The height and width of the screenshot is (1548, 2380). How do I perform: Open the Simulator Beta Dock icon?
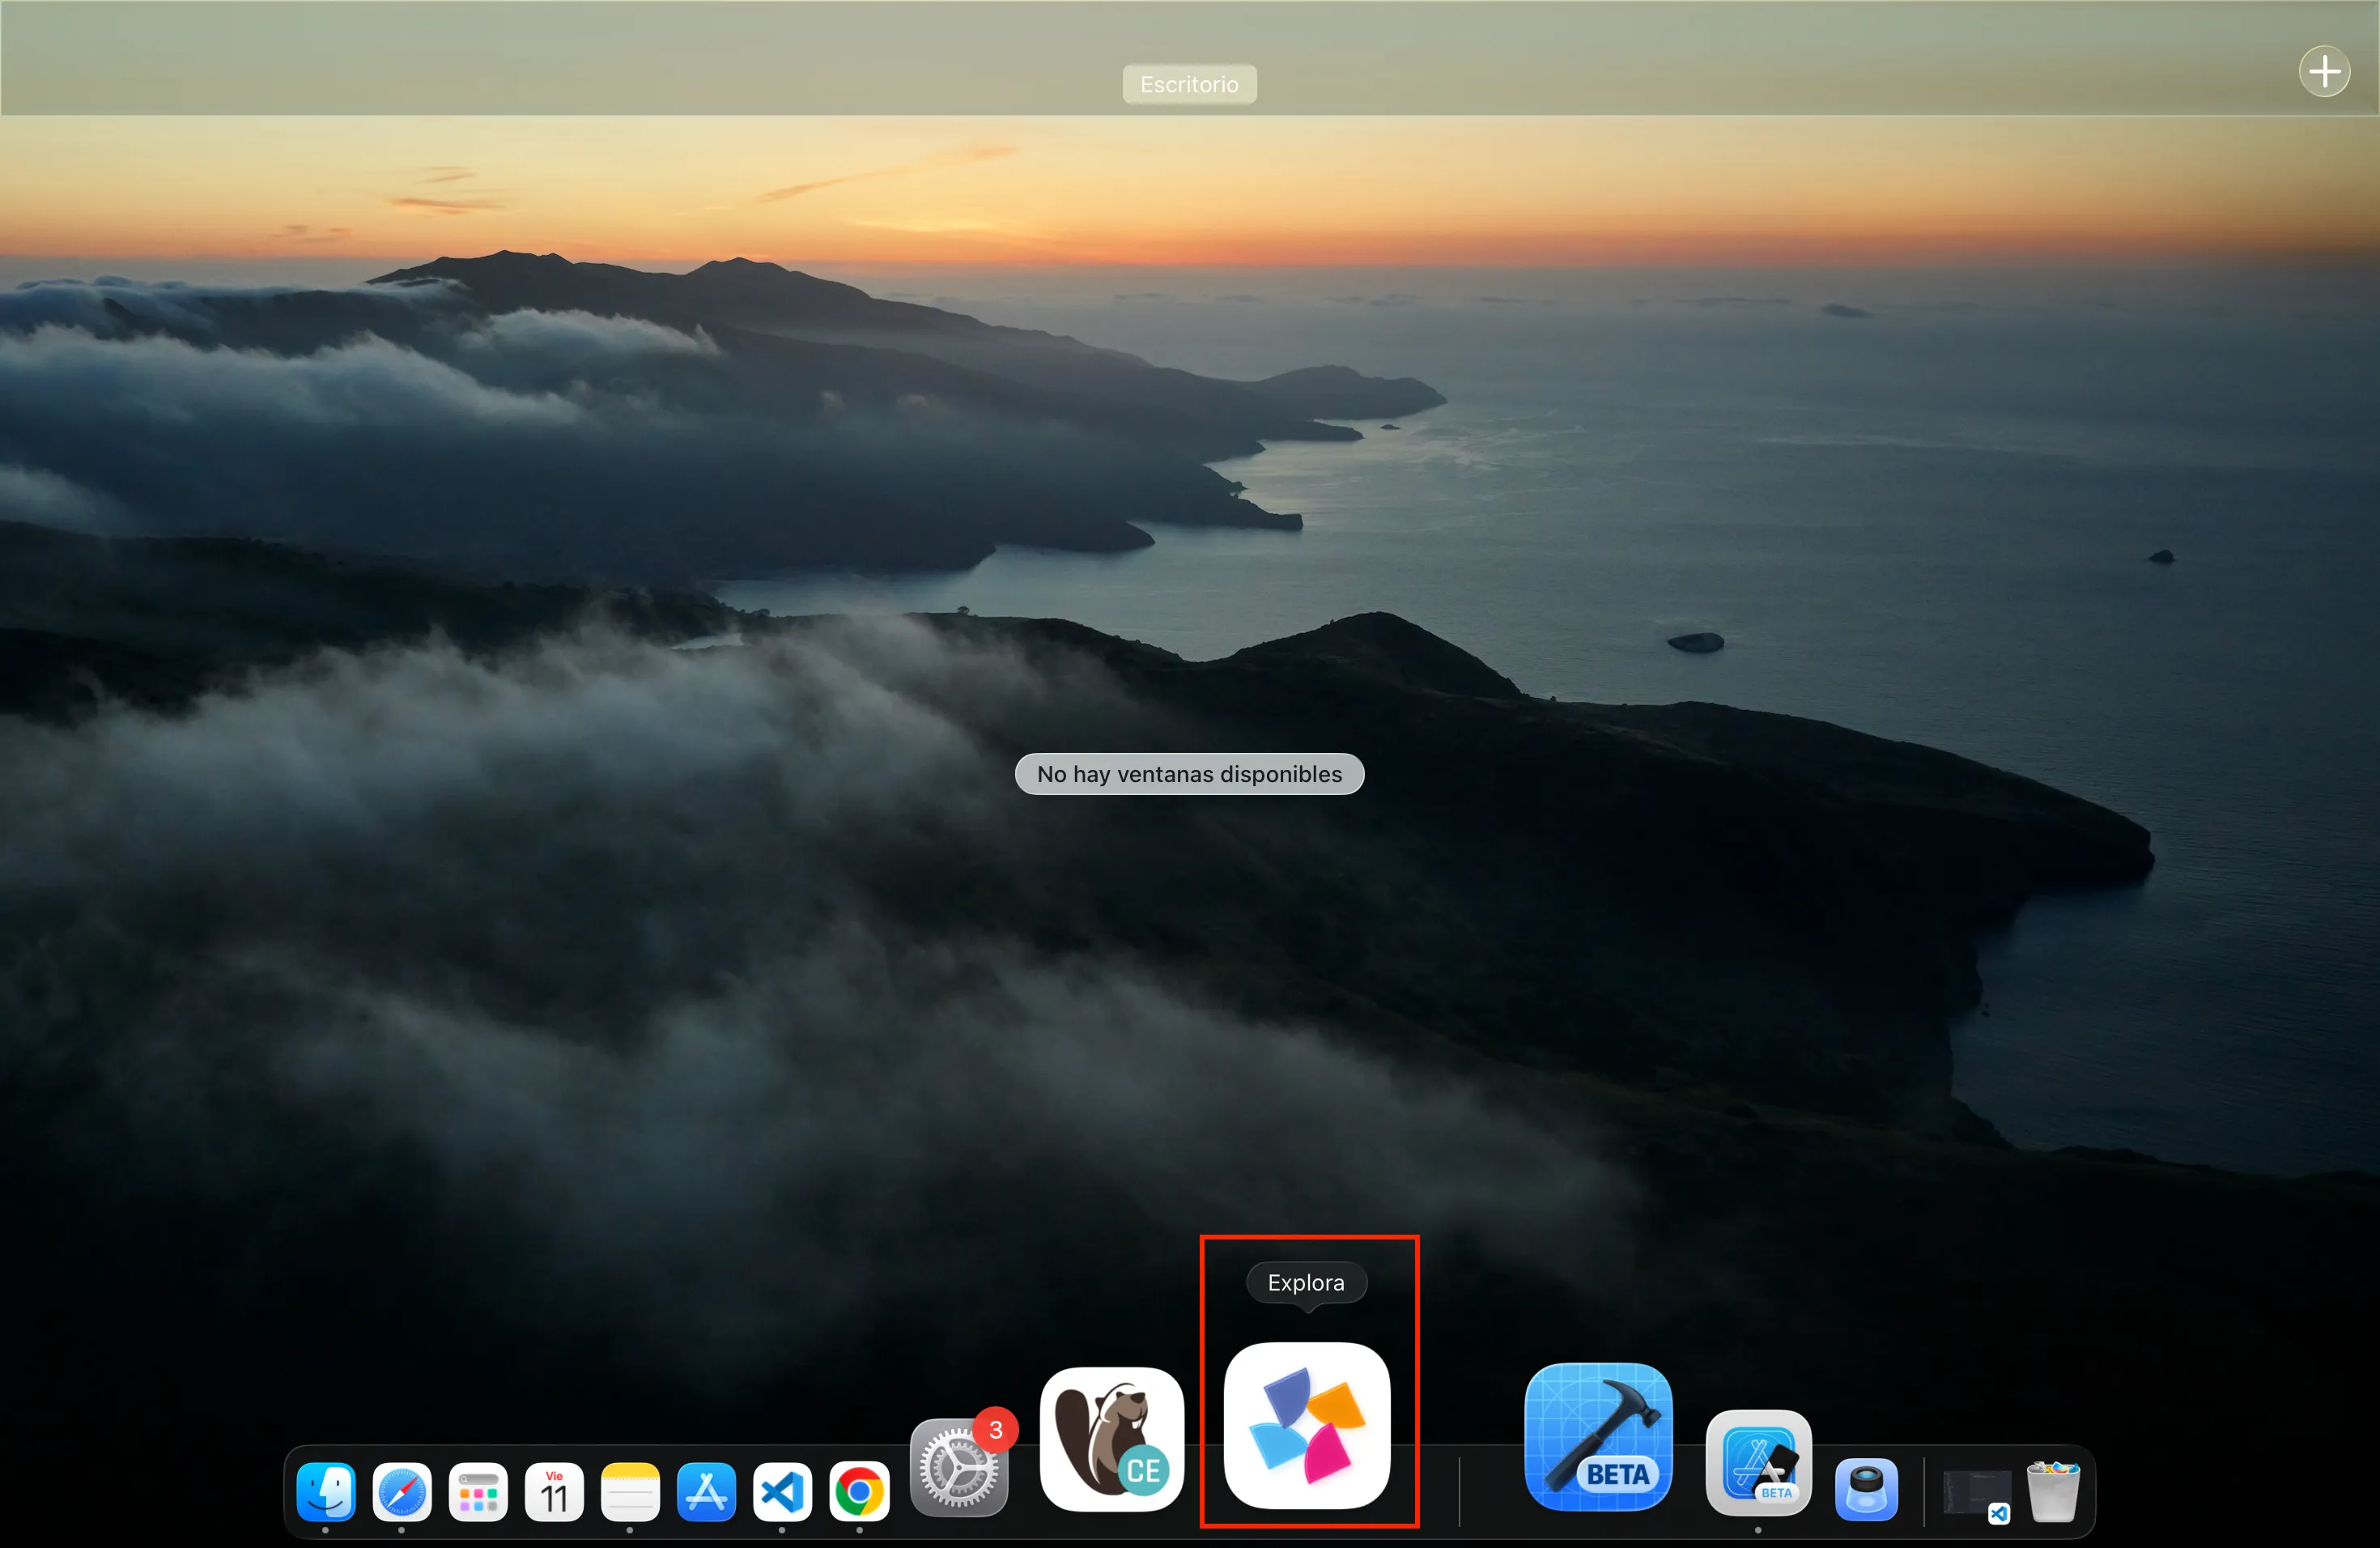point(1759,1463)
